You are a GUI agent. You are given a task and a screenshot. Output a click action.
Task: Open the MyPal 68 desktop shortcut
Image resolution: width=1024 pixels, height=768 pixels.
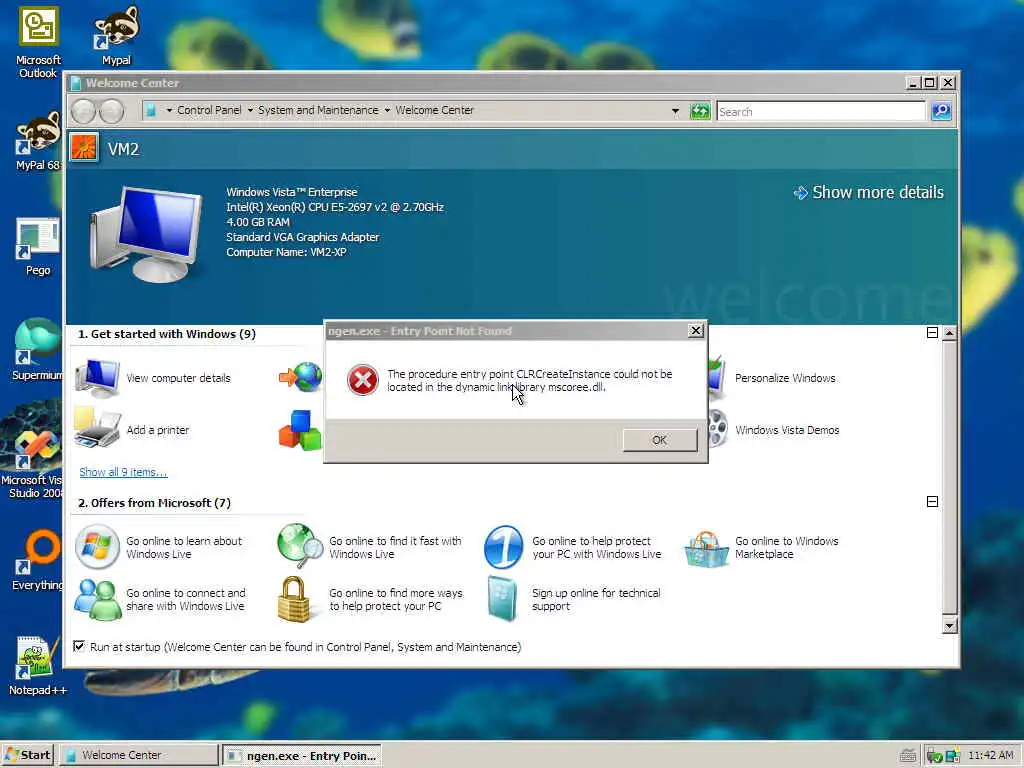click(38, 142)
